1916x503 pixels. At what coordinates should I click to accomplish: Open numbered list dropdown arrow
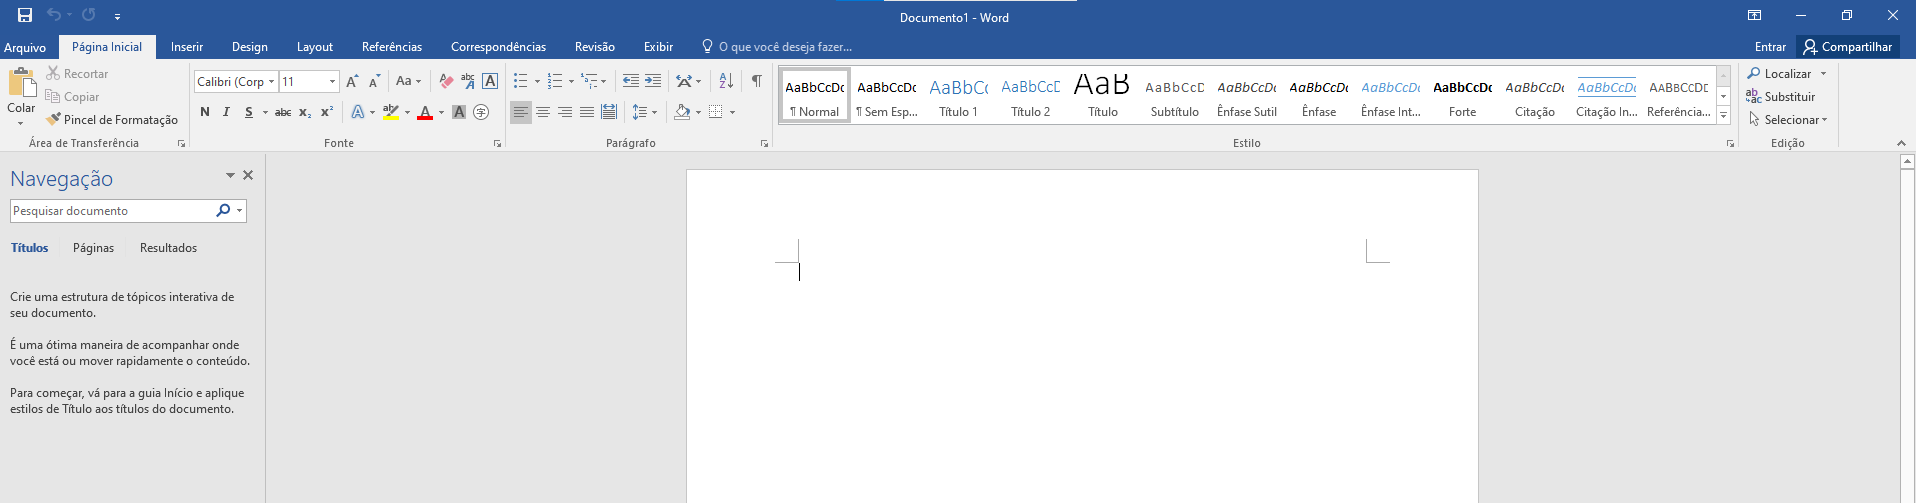point(571,82)
